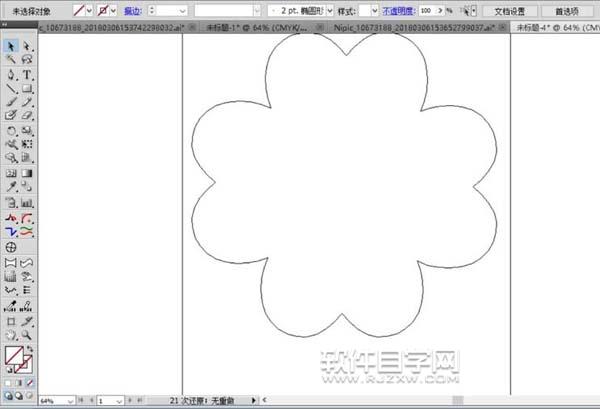This screenshot has height=409, width=600.
Task: Close the 未标题-1* document tab
Action: (319, 28)
